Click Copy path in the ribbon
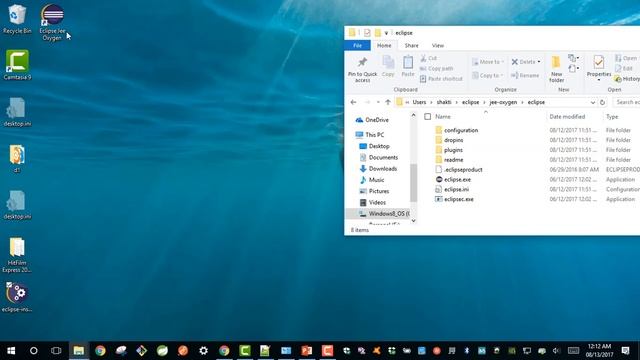Viewport: 640px width, 360px height. (436, 69)
